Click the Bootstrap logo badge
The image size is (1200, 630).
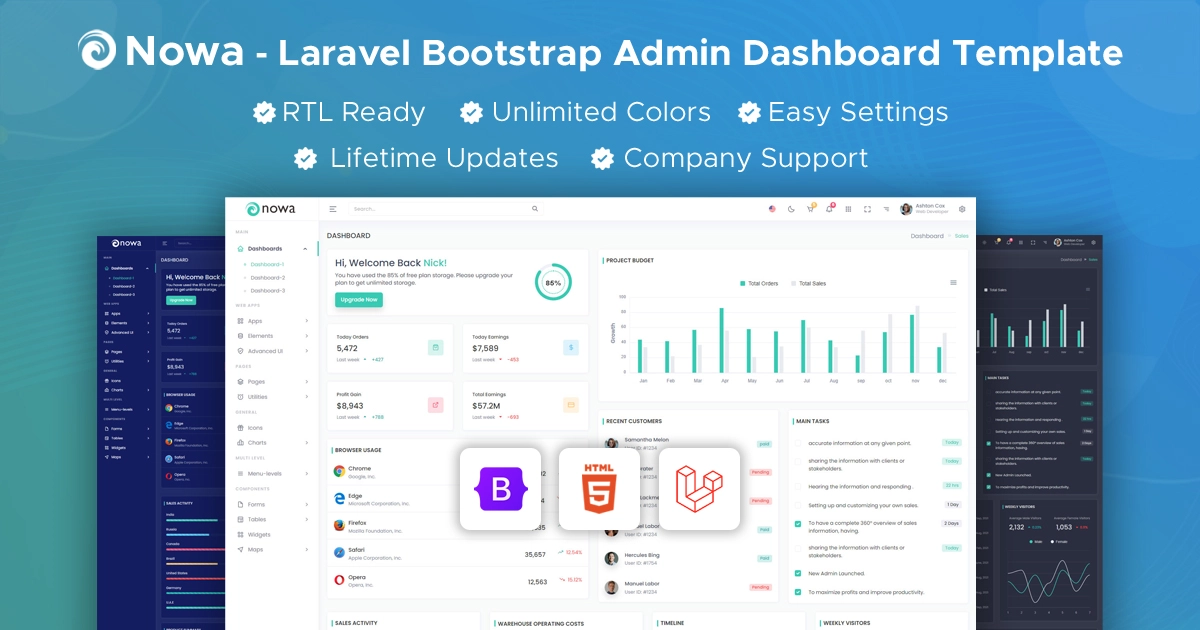pyautogui.click(x=500, y=488)
